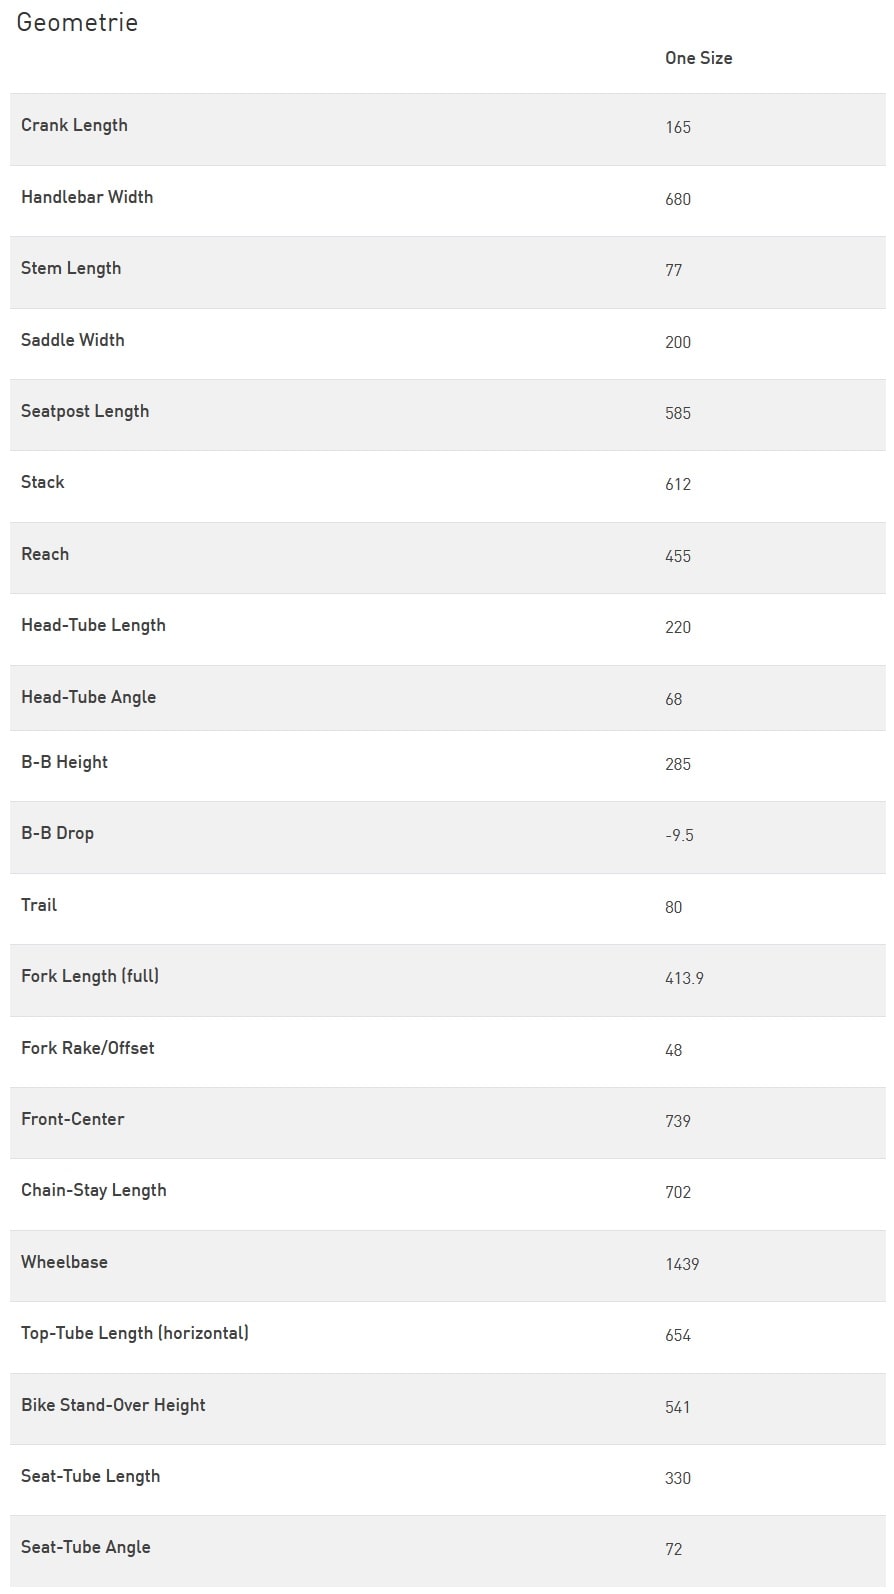Click the Reach value 455

678,556
